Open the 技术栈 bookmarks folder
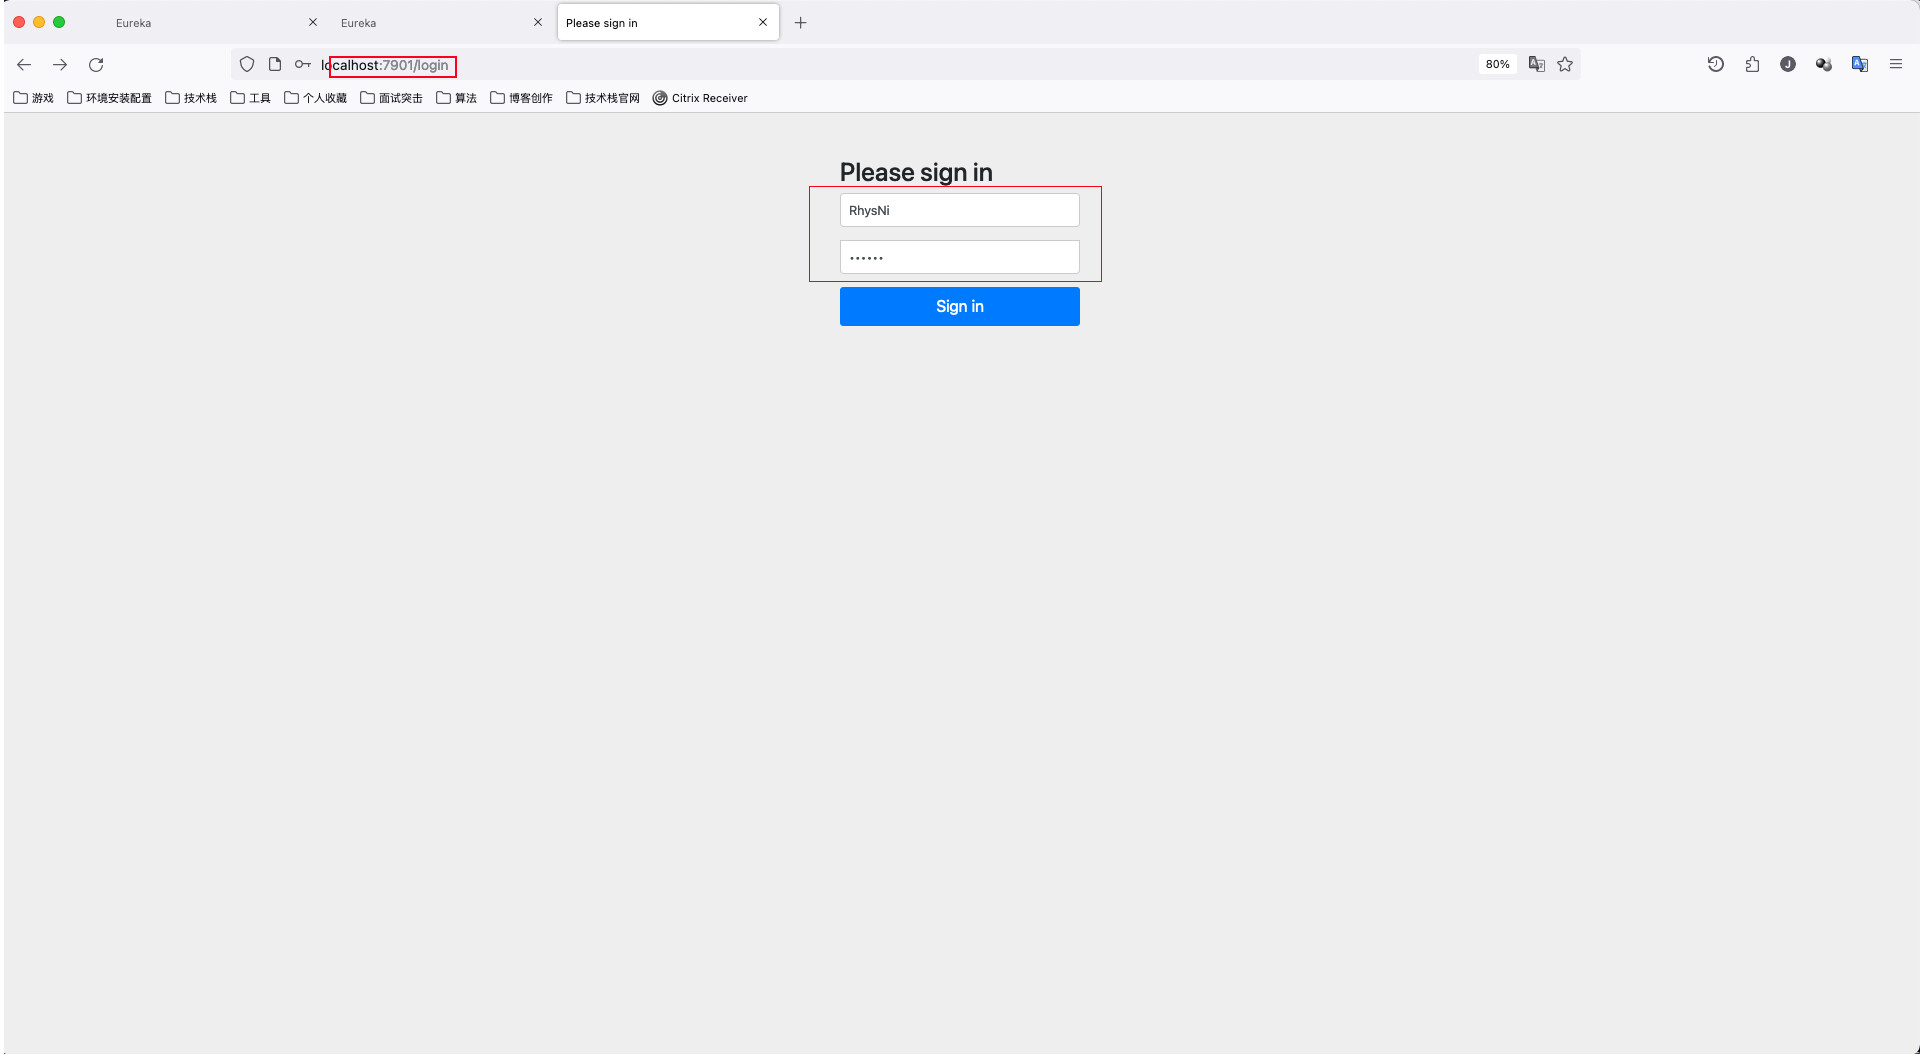The image size is (1920, 1055). pyautogui.click(x=191, y=98)
